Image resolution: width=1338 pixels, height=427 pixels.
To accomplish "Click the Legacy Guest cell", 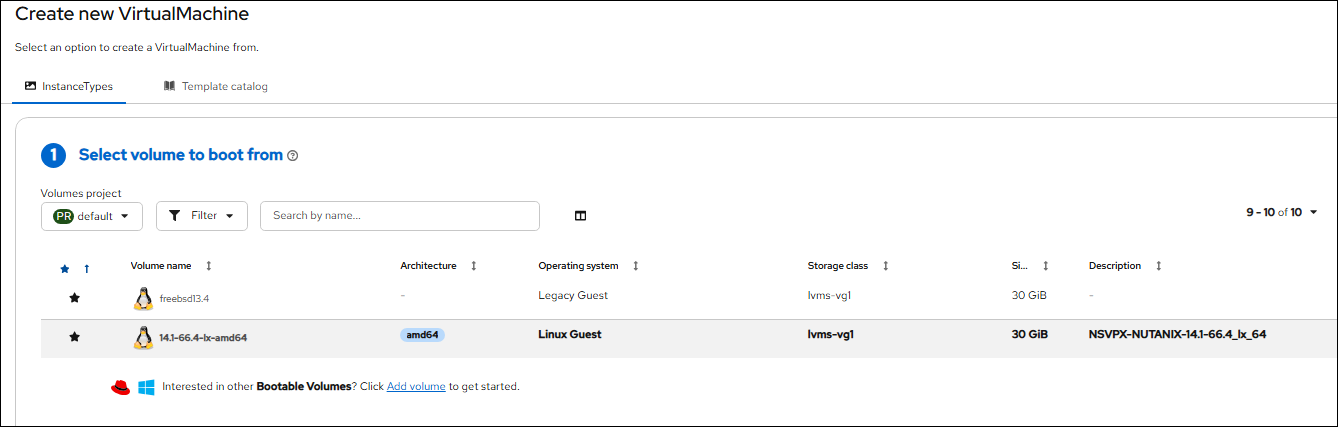I will point(573,296).
